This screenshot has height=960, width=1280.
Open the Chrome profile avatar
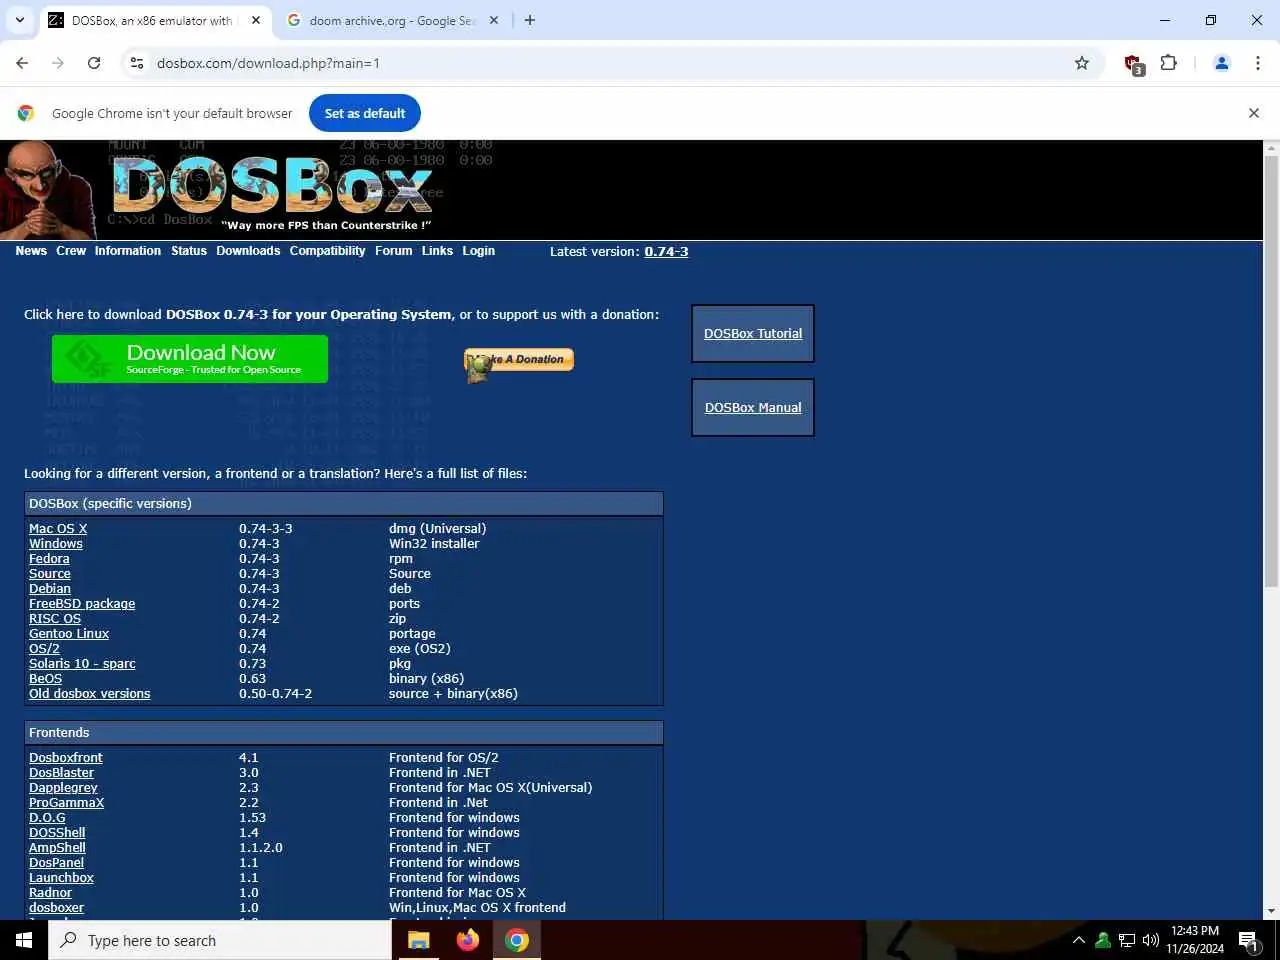click(x=1221, y=63)
